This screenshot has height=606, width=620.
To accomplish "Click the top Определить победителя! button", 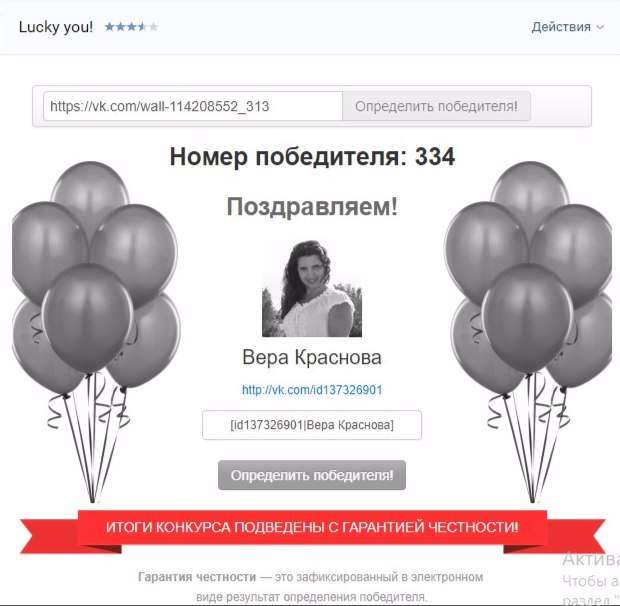I will tap(436, 106).
